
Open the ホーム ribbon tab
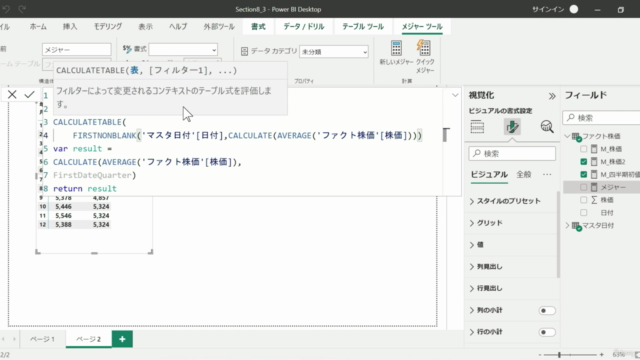click(x=38, y=27)
